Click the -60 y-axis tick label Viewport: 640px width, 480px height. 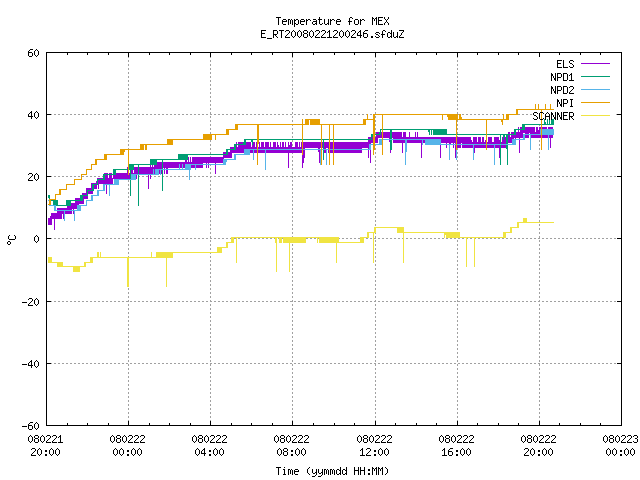pos(31,426)
